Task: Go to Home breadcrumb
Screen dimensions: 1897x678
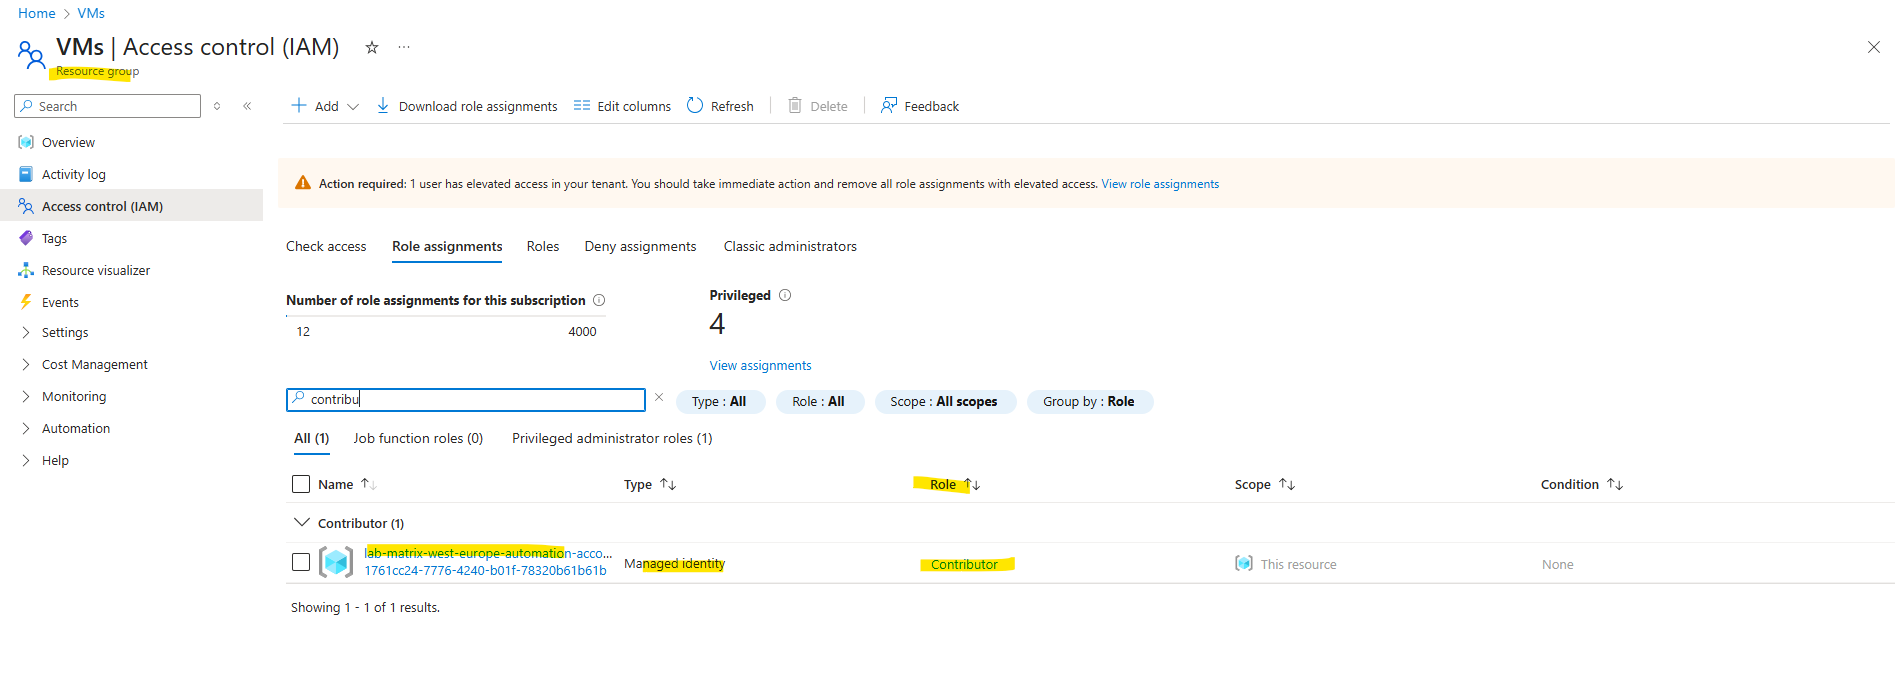Action: (37, 13)
